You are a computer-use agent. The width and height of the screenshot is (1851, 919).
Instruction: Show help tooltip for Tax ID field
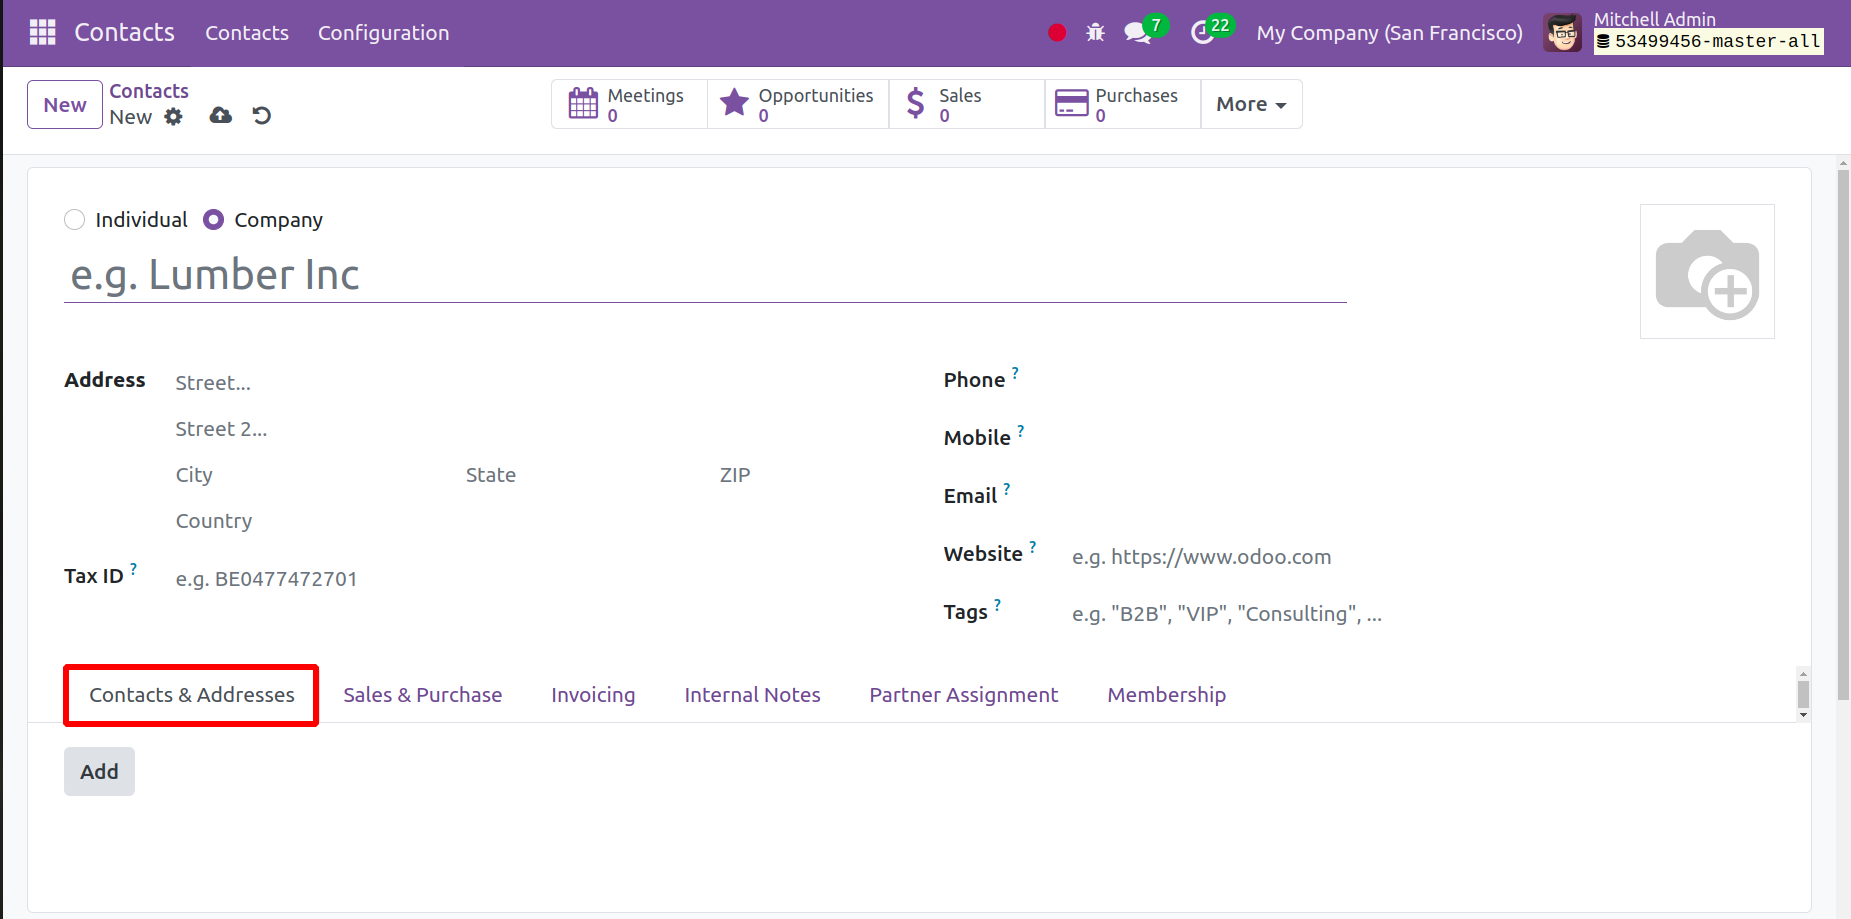pos(133,568)
